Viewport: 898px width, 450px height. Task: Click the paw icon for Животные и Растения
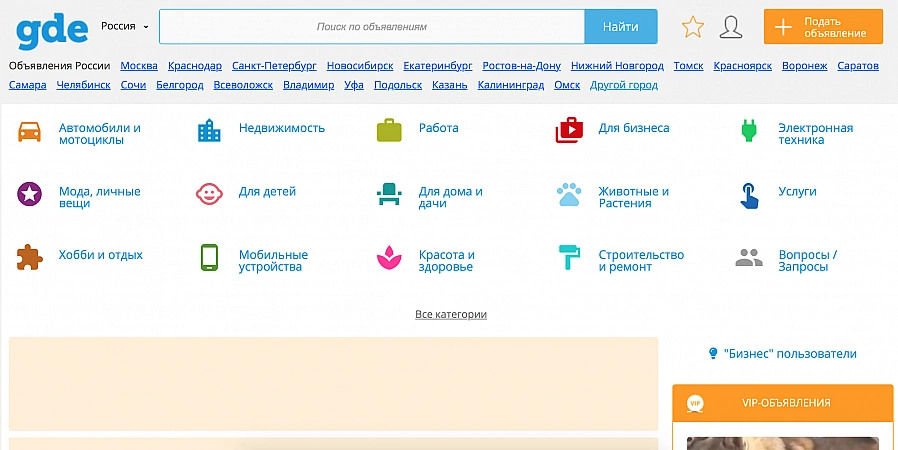[x=569, y=194]
